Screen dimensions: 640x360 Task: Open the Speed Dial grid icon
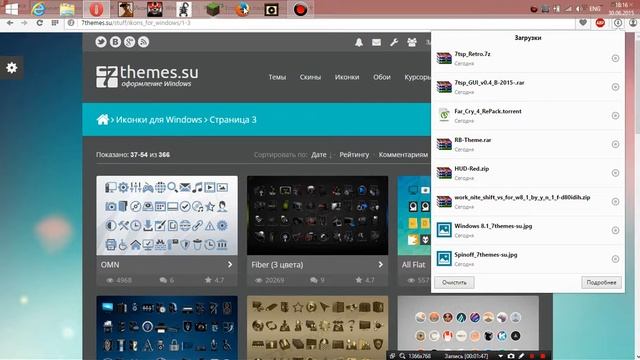tap(55, 23)
